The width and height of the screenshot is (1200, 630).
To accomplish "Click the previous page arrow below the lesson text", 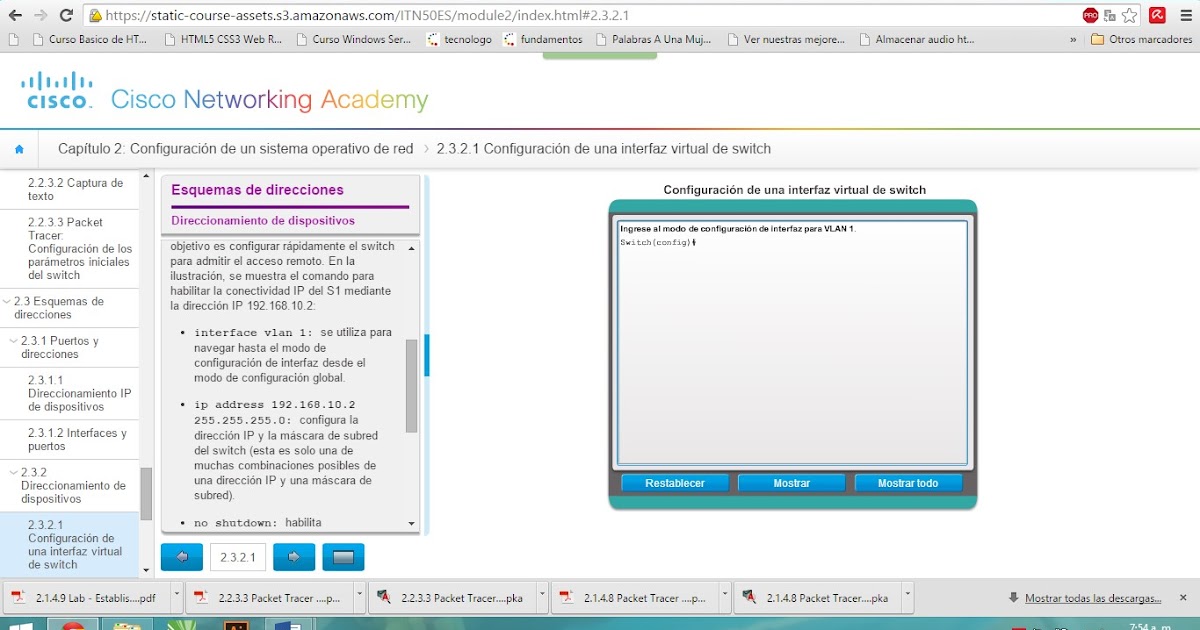I will click(181, 556).
